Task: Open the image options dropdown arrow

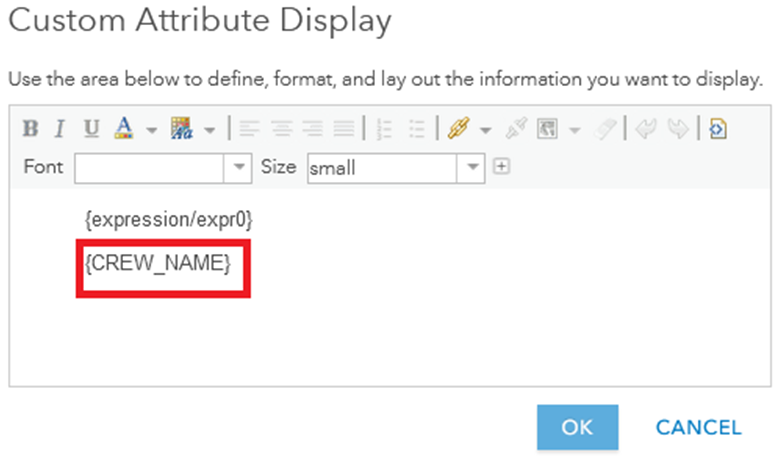Action: coord(575,130)
